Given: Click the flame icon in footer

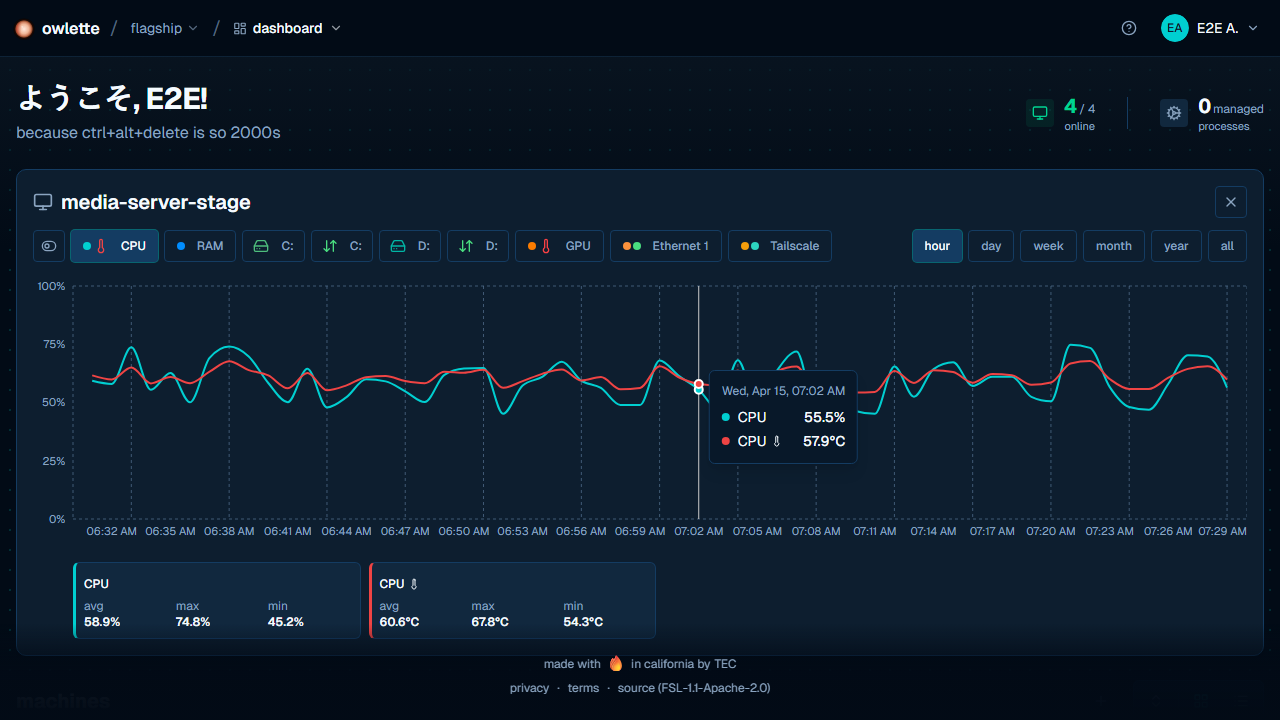Looking at the screenshot, I should click(616, 663).
